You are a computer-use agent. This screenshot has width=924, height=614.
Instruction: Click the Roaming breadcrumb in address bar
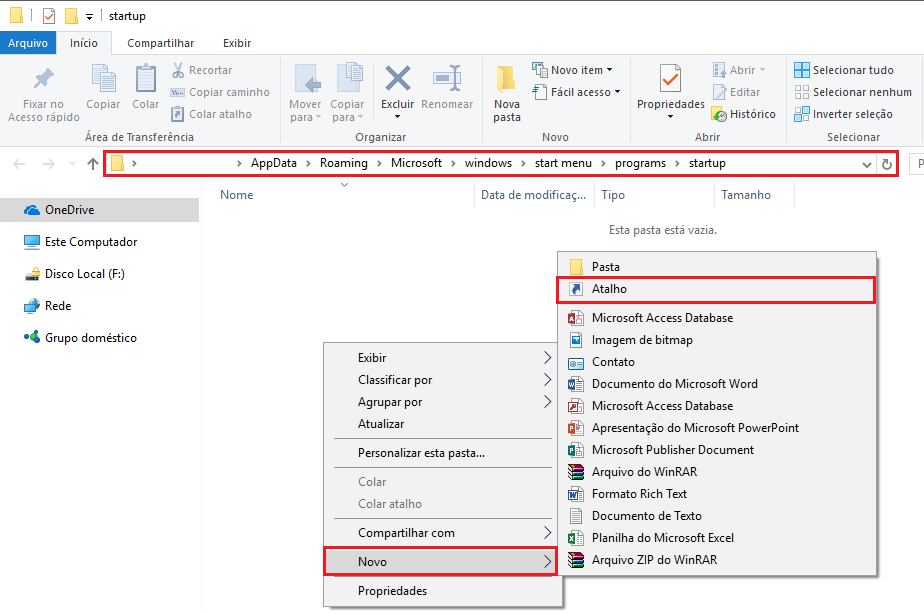point(344,163)
